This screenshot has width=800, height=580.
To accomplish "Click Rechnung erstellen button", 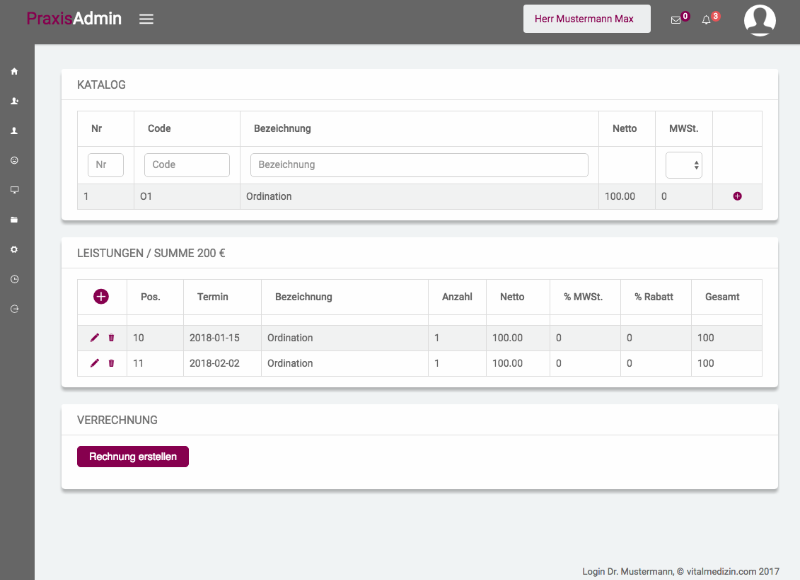I will [133, 457].
